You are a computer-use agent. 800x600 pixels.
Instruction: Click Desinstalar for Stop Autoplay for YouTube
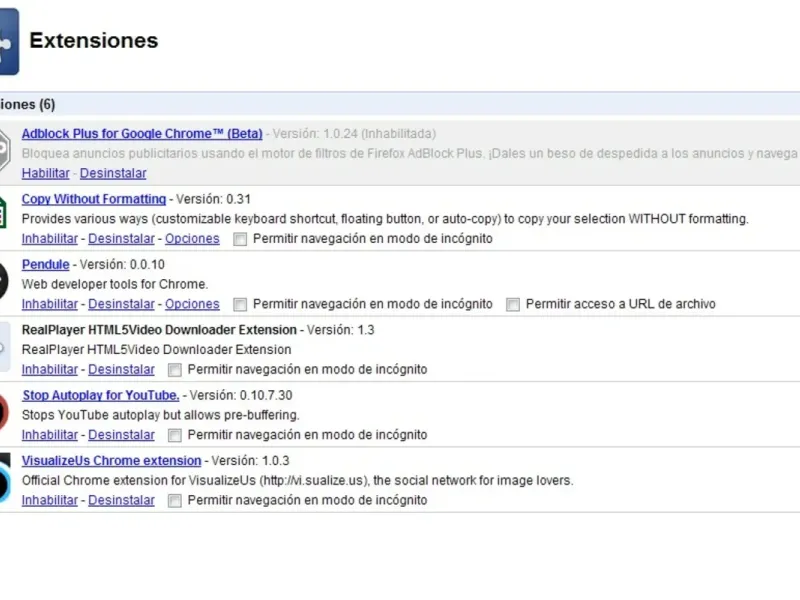121,435
